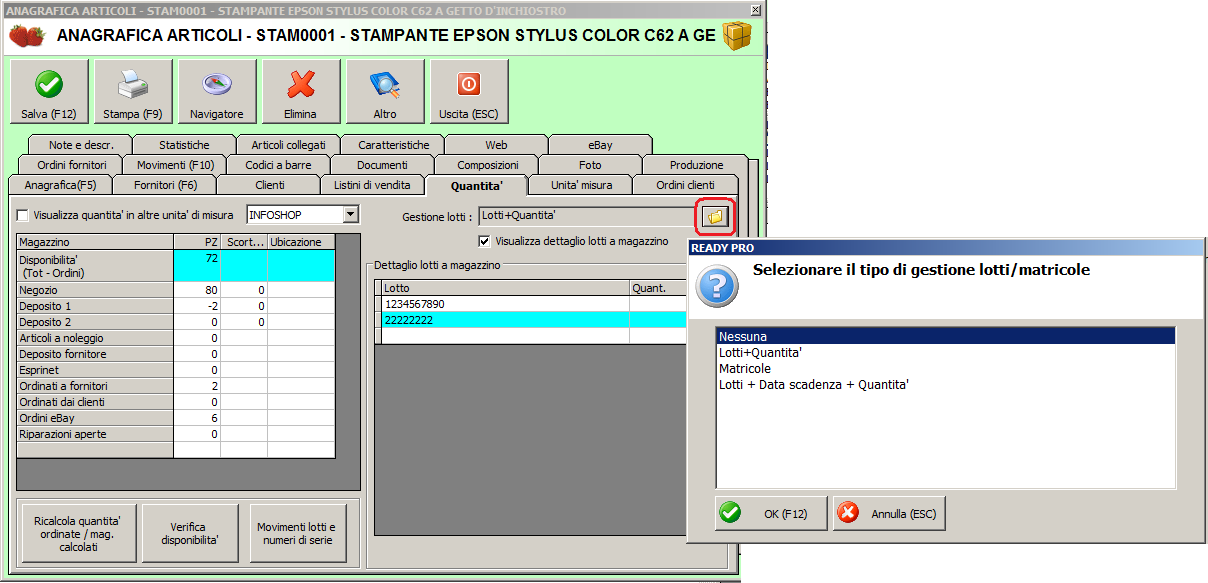Click the Gestione lotti value field
Image resolution: width=1208 pixels, height=583 pixels.
coord(587,215)
